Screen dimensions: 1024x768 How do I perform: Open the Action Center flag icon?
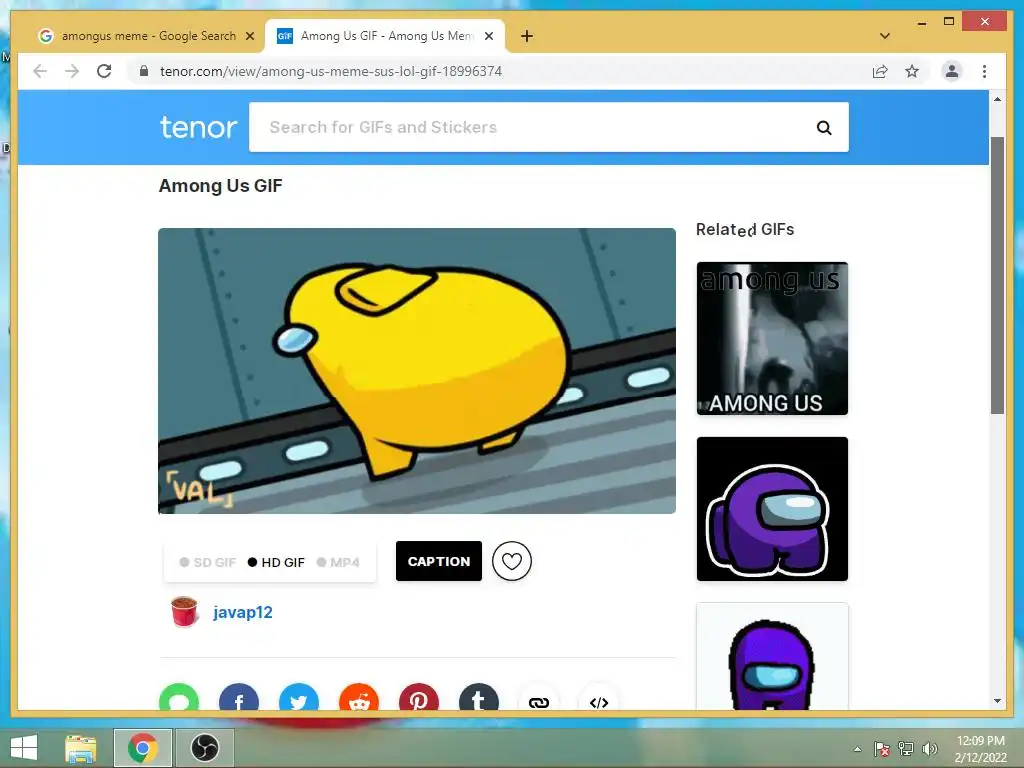coord(882,749)
